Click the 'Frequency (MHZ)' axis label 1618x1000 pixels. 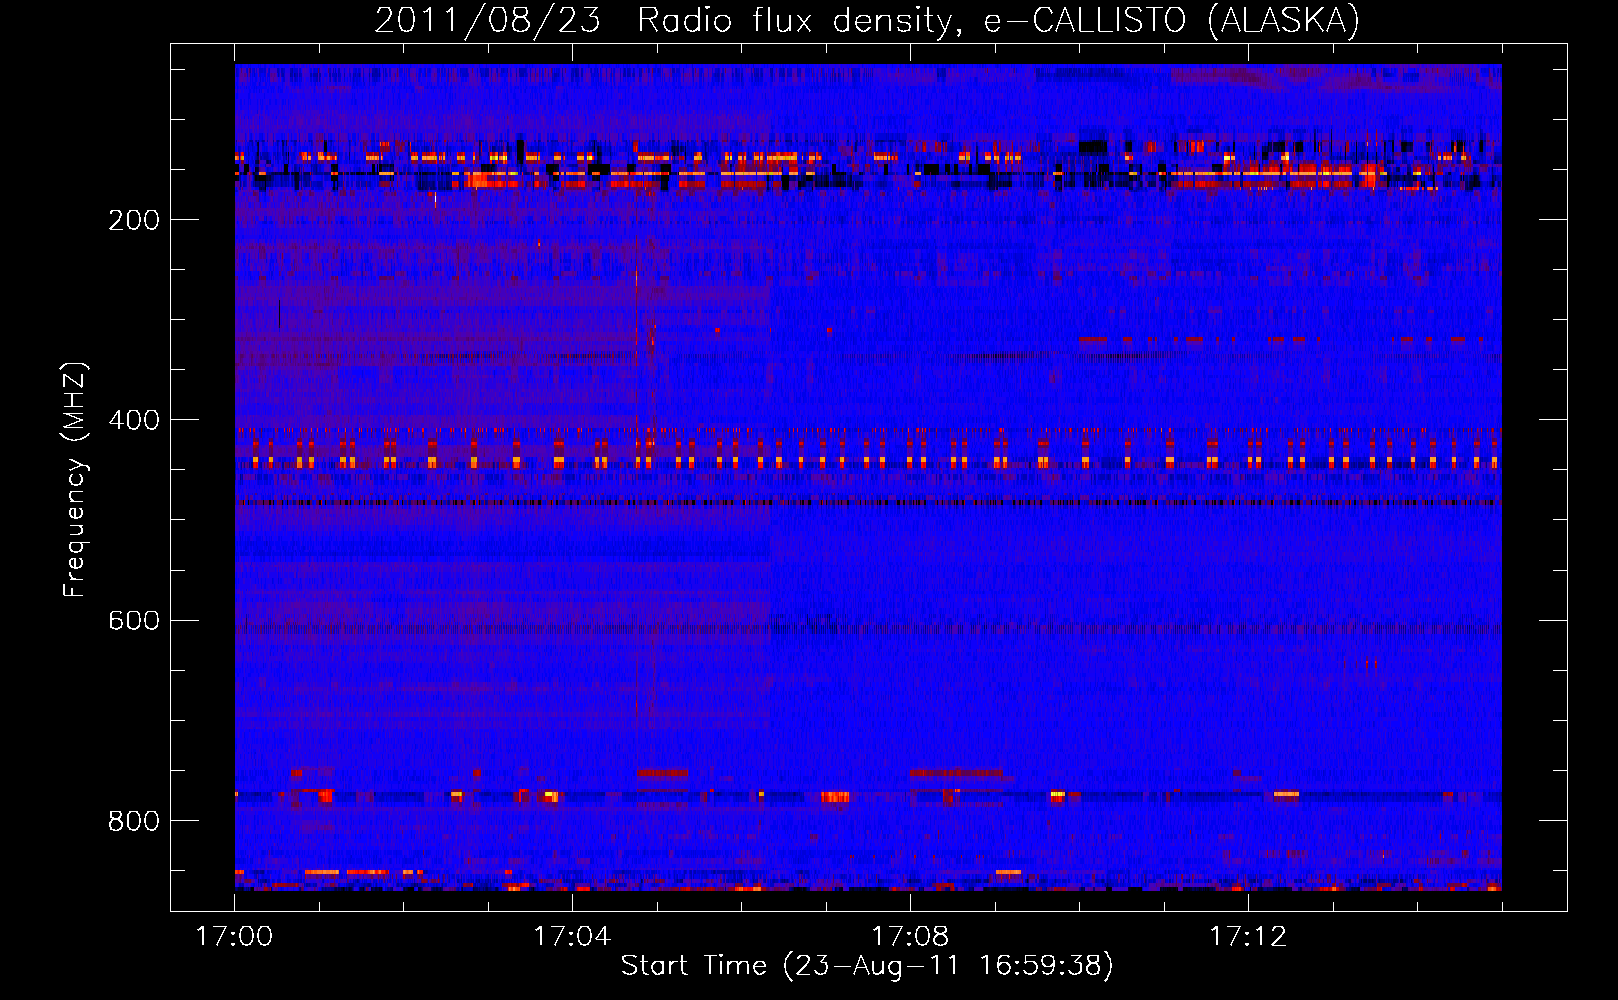75,479
